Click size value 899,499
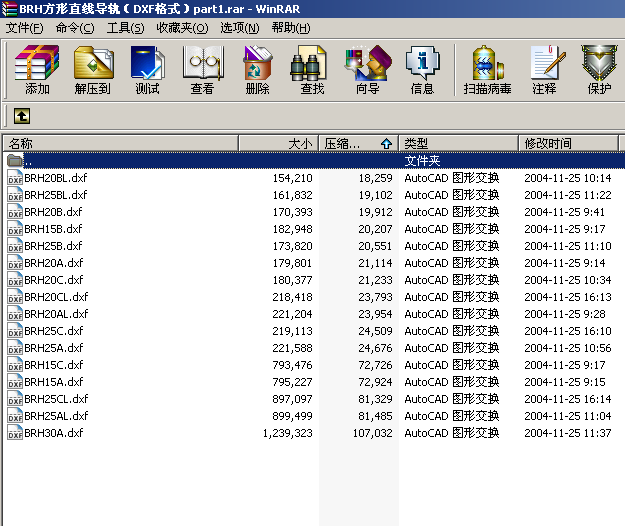The height and width of the screenshot is (526, 625). point(293,416)
